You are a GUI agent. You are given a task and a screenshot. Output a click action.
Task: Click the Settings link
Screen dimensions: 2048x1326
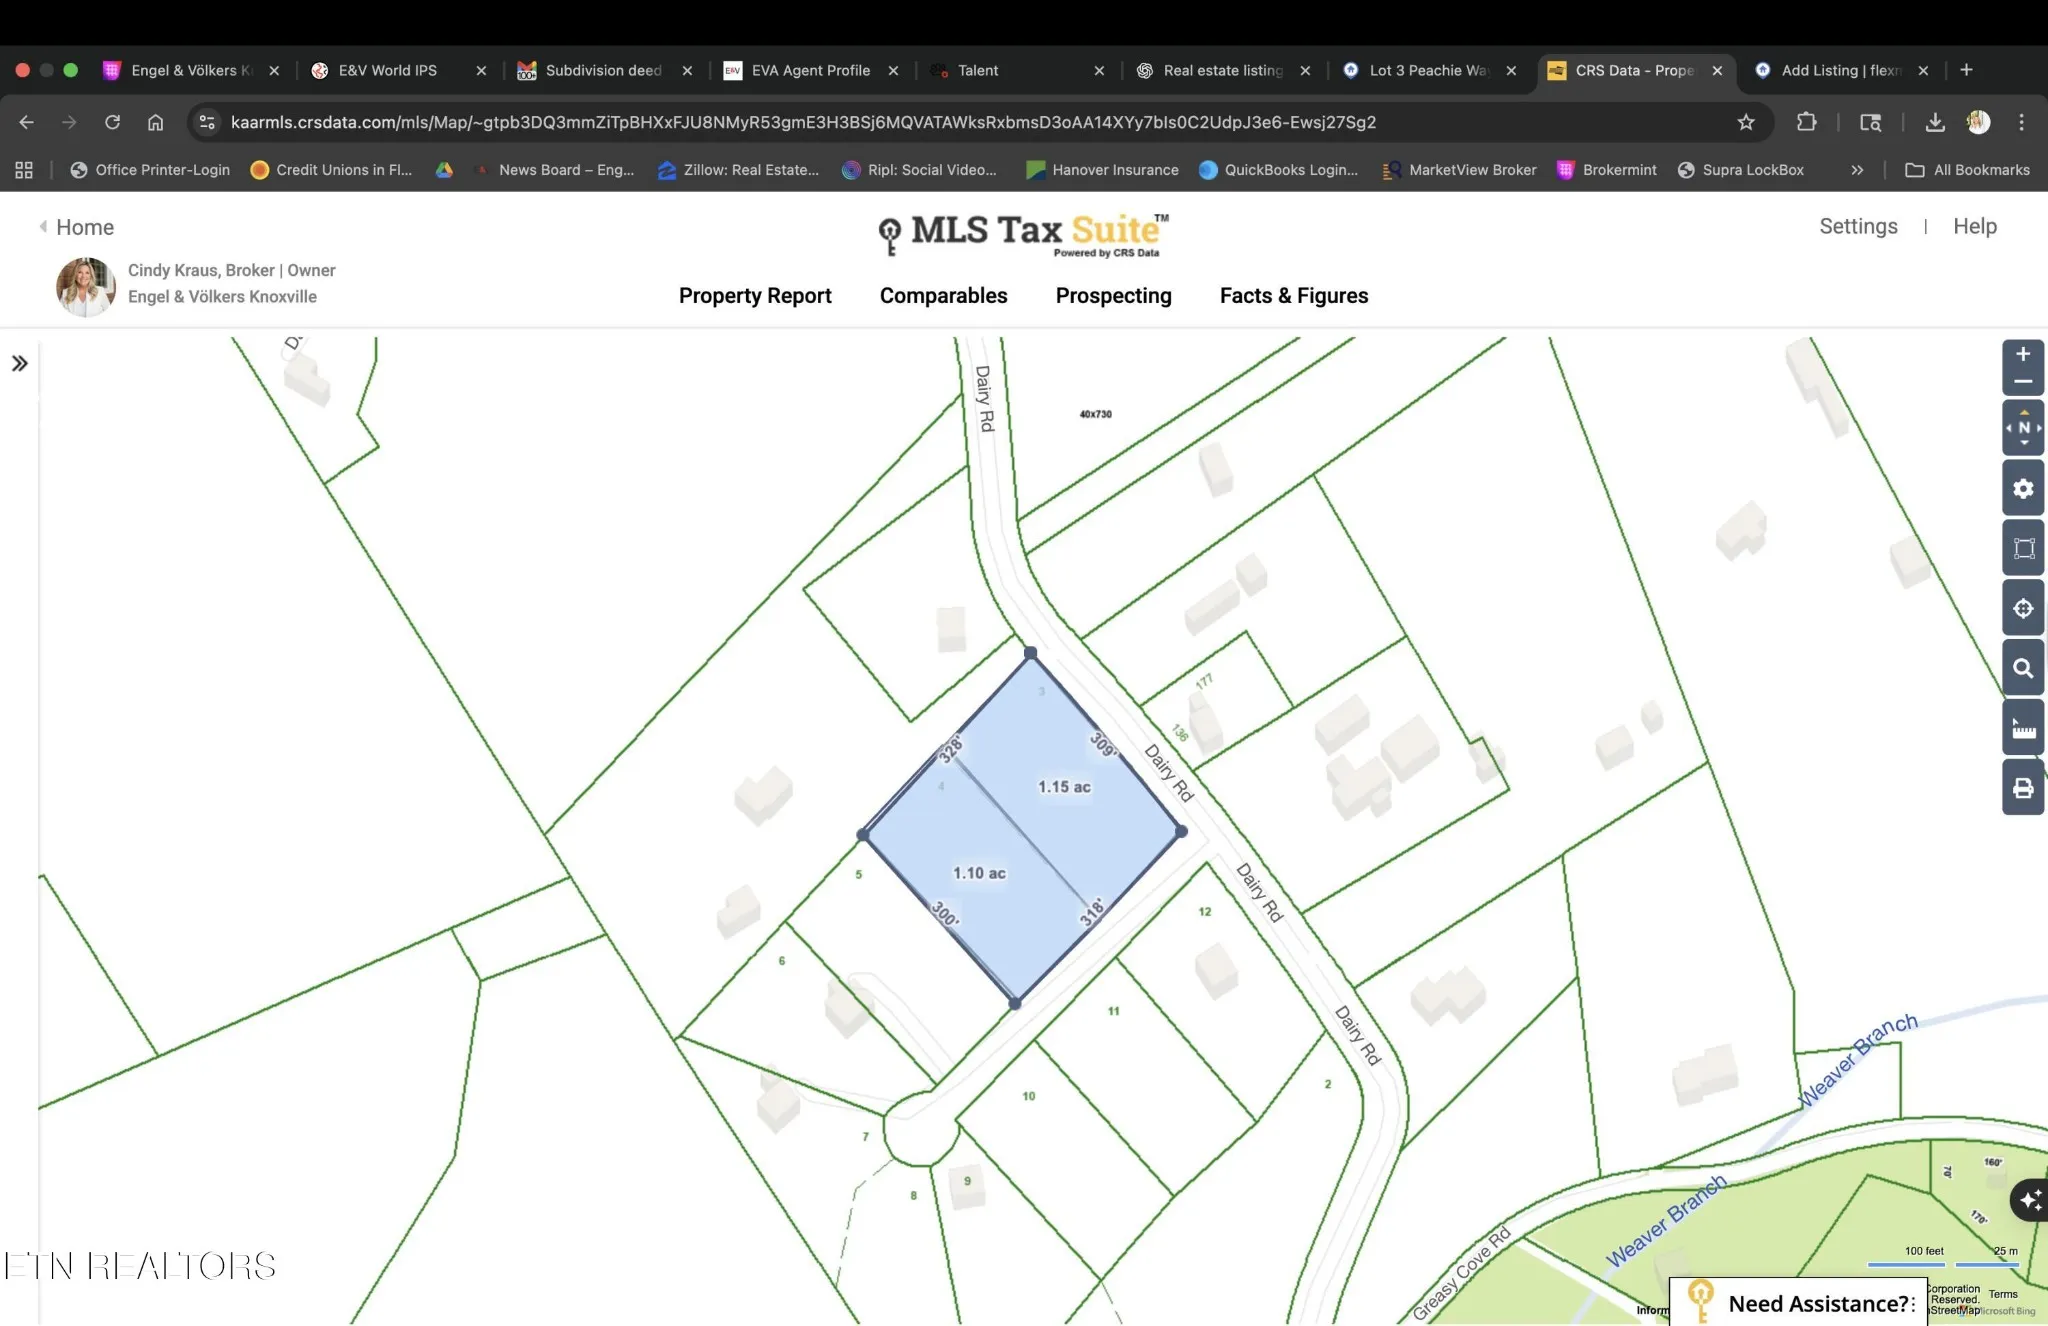coord(1858,226)
